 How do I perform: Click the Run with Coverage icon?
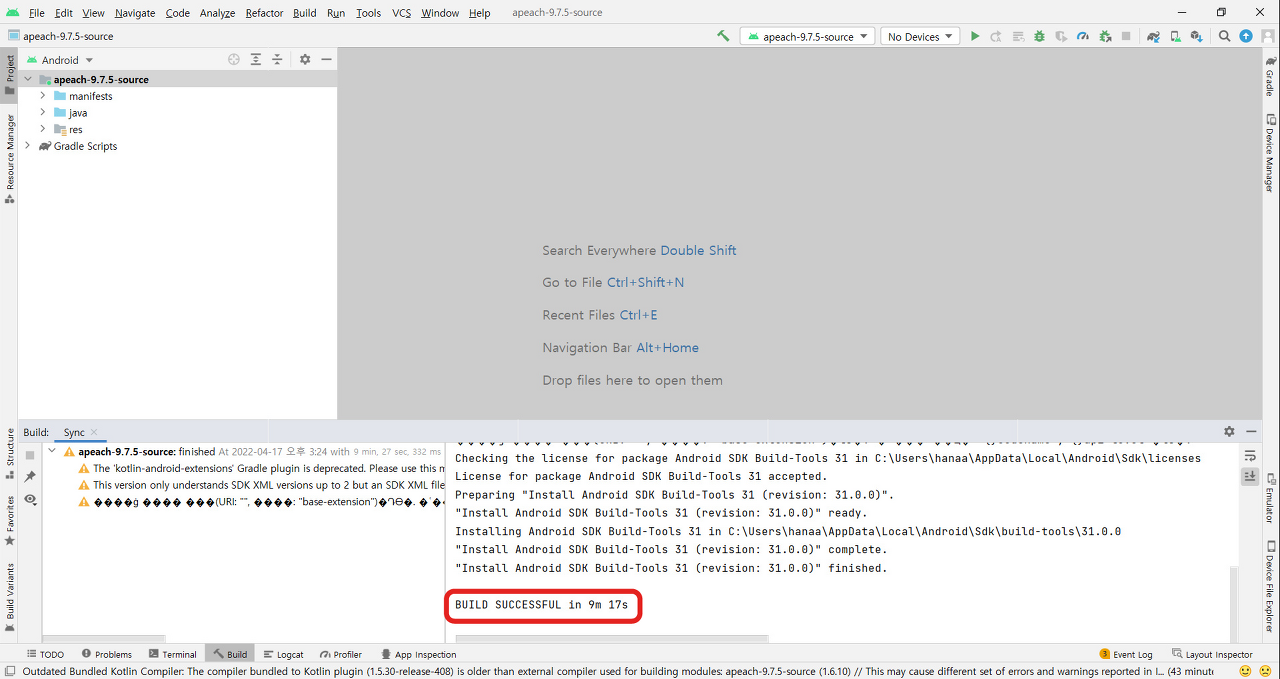1061,36
